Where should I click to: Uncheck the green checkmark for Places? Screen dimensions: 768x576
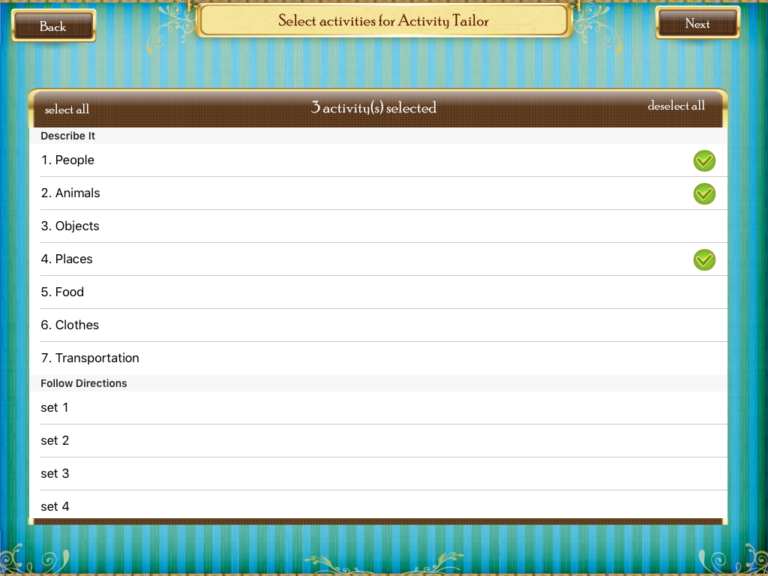704,260
